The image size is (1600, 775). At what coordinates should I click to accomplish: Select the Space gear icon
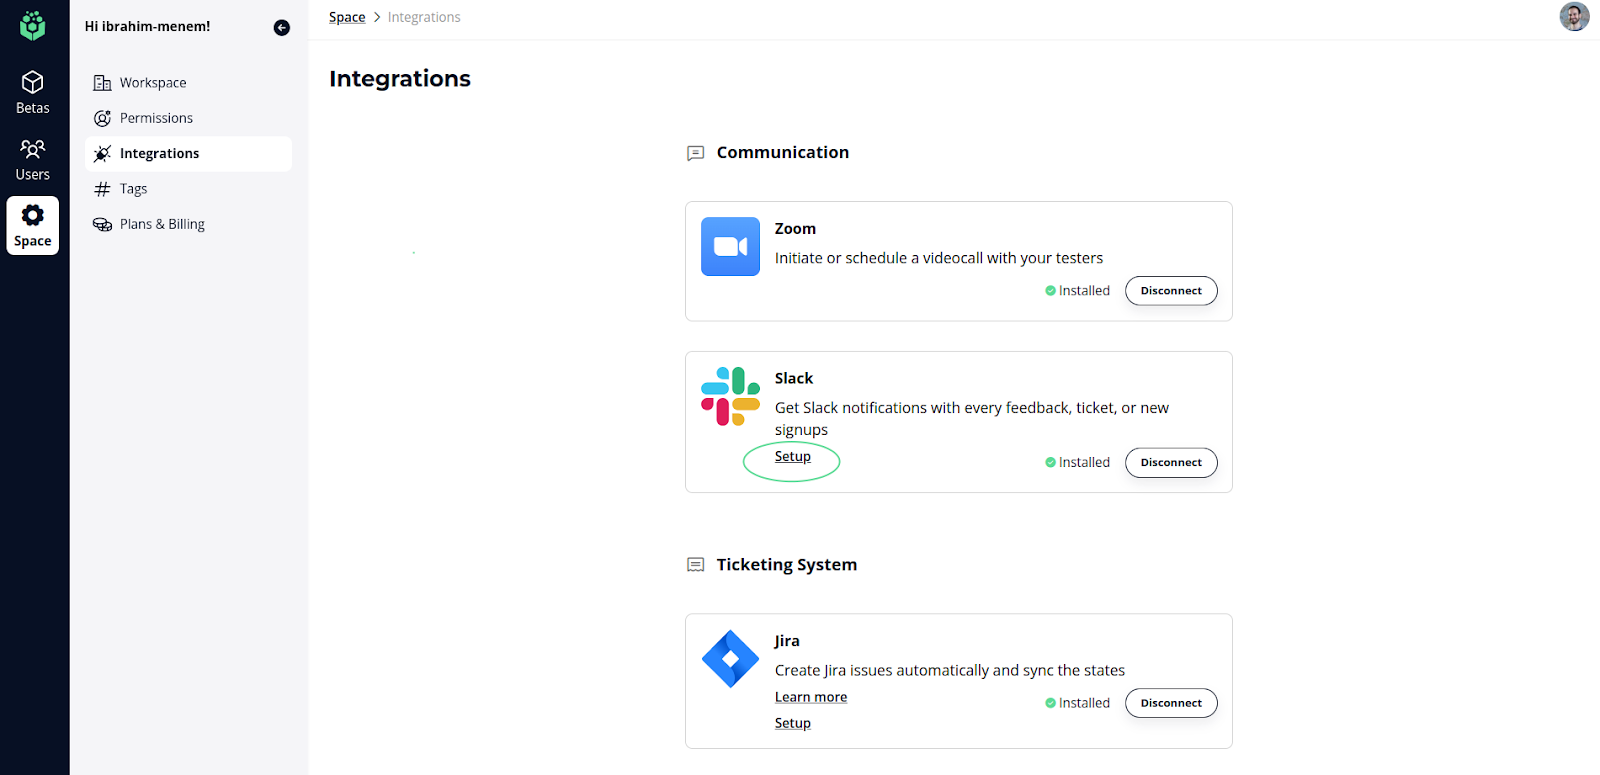click(33, 216)
